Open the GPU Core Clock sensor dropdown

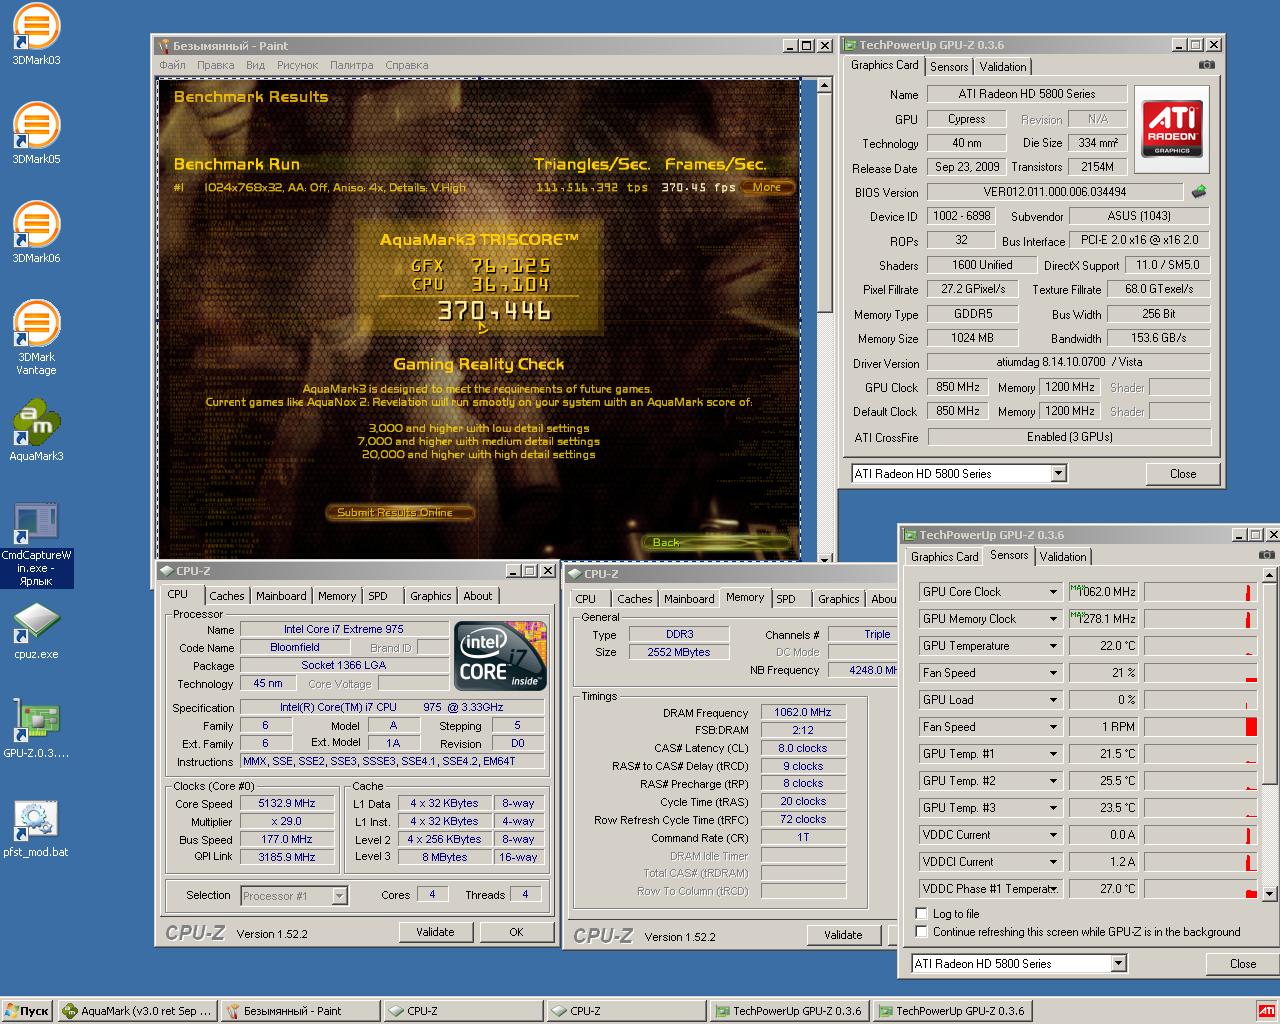click(1053, 592)
